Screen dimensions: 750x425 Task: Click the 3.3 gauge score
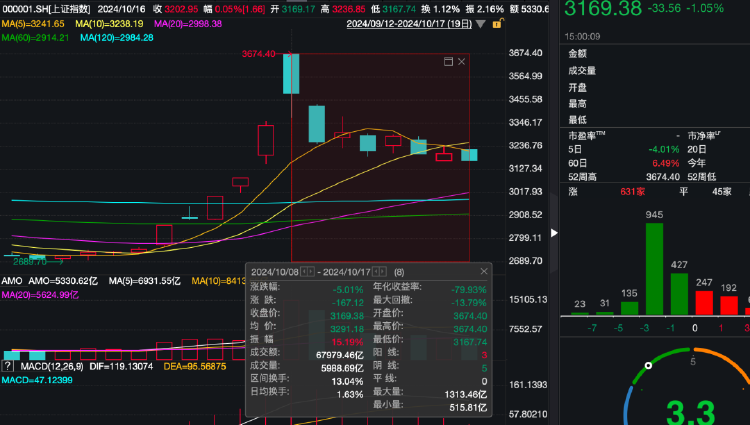690,412
